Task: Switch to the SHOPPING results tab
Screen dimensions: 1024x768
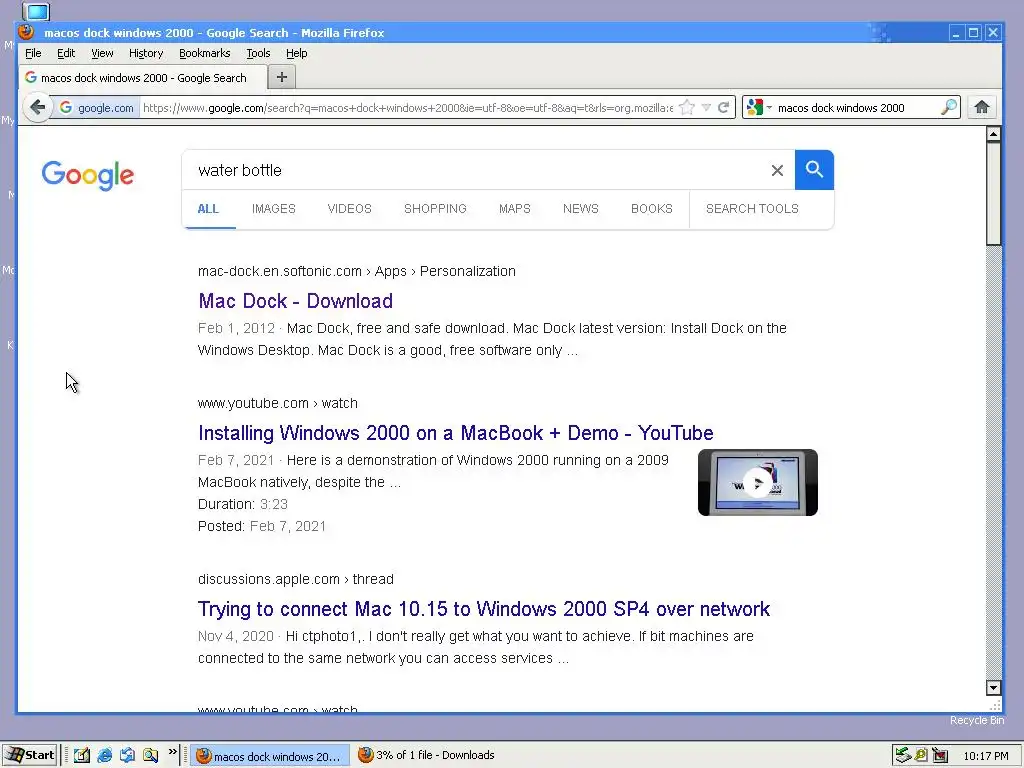Action: pos(435,209)
